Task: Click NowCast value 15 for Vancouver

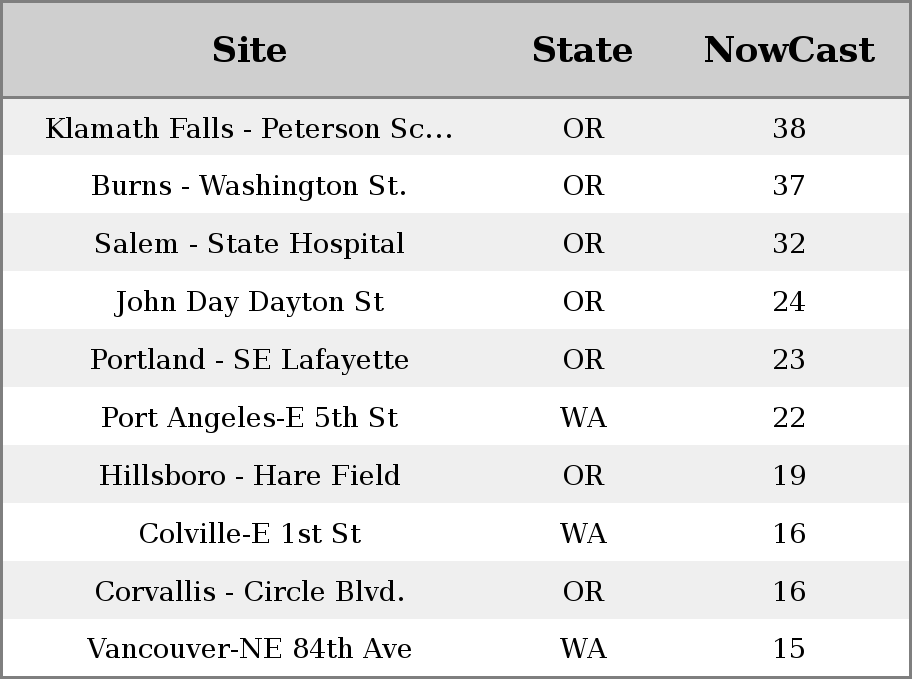Action: tap(789, 649)
